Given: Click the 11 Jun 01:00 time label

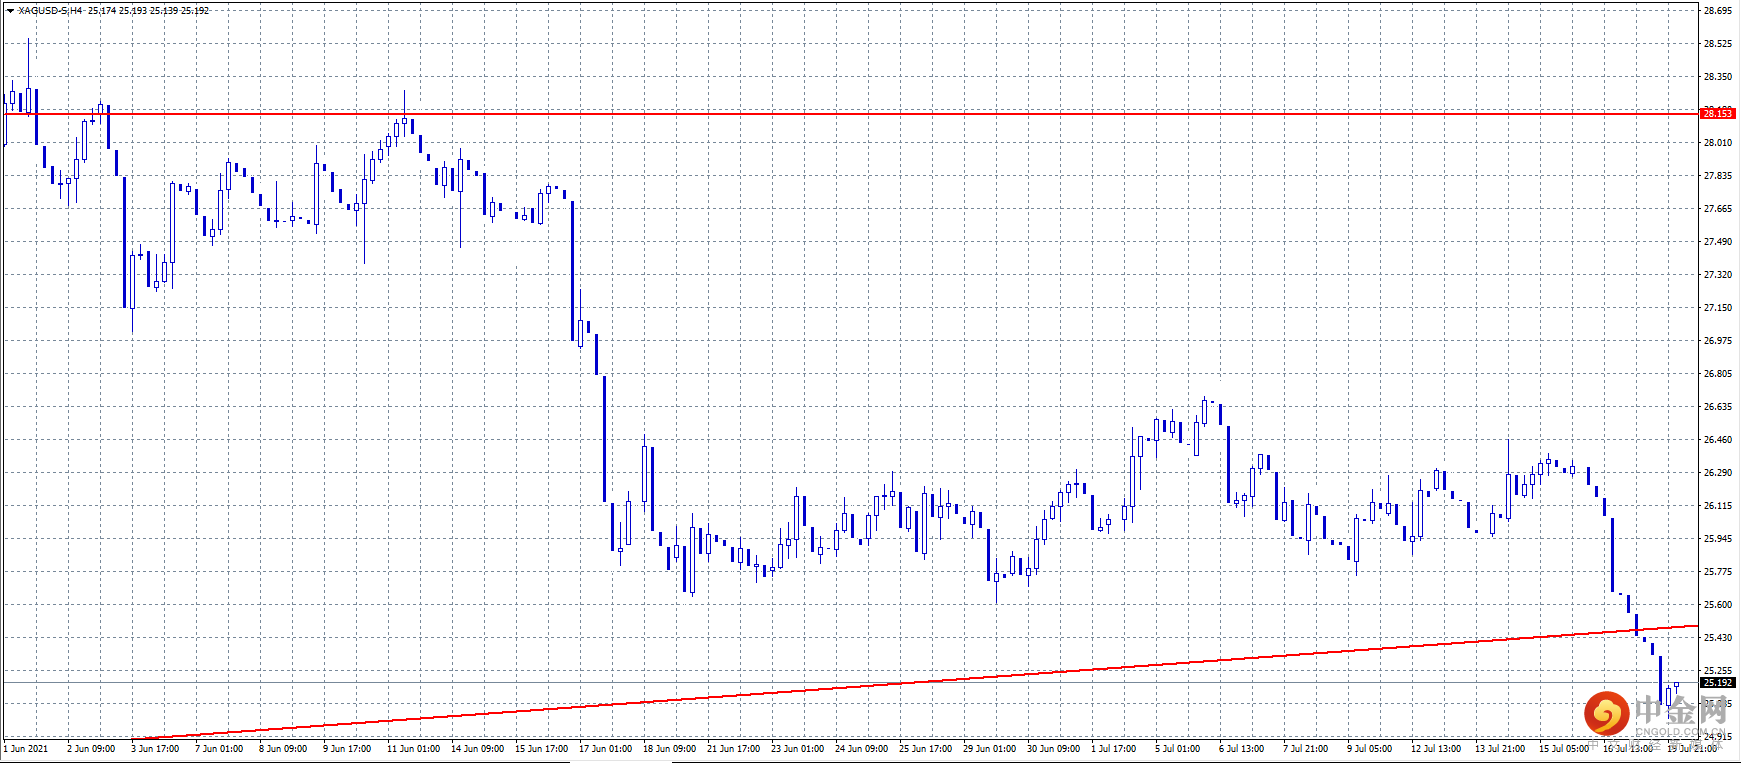Looking at the screenshot, I should [x=413, y=749].
